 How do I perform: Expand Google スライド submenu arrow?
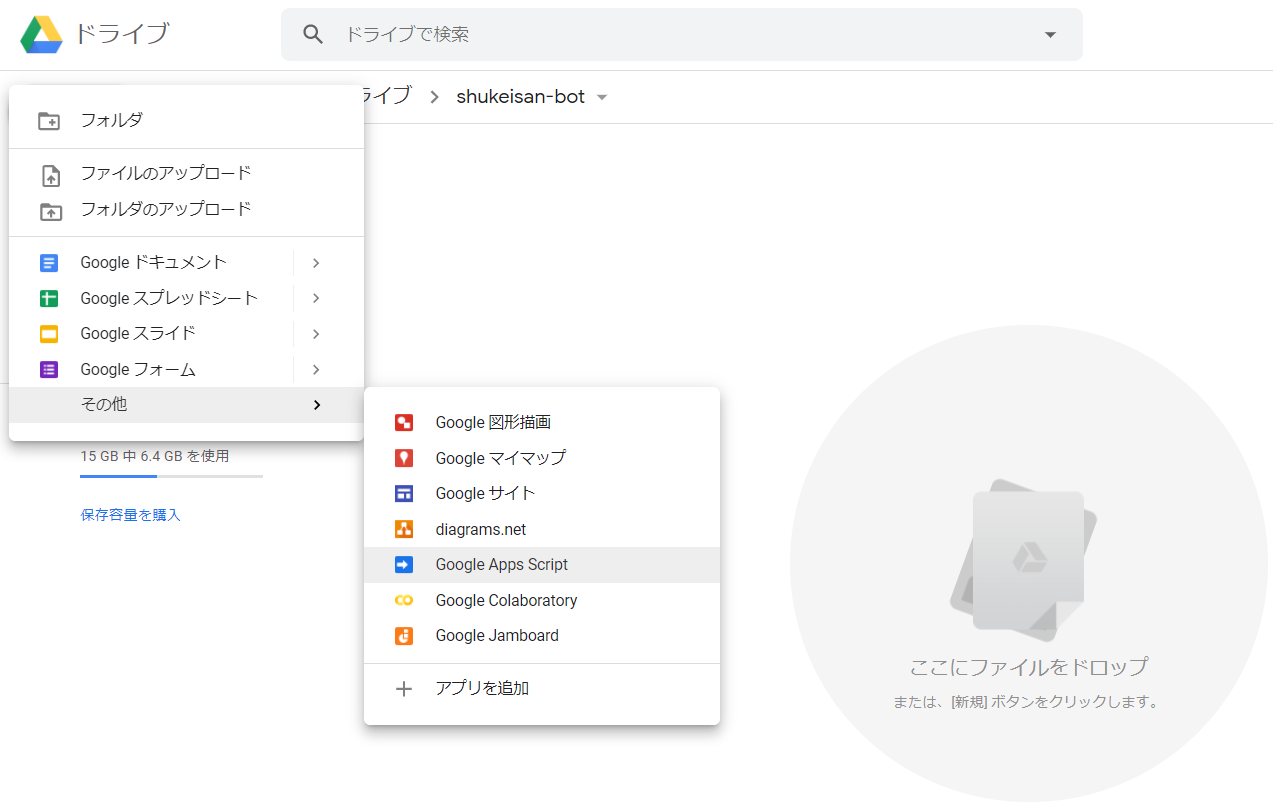point(316,334)
